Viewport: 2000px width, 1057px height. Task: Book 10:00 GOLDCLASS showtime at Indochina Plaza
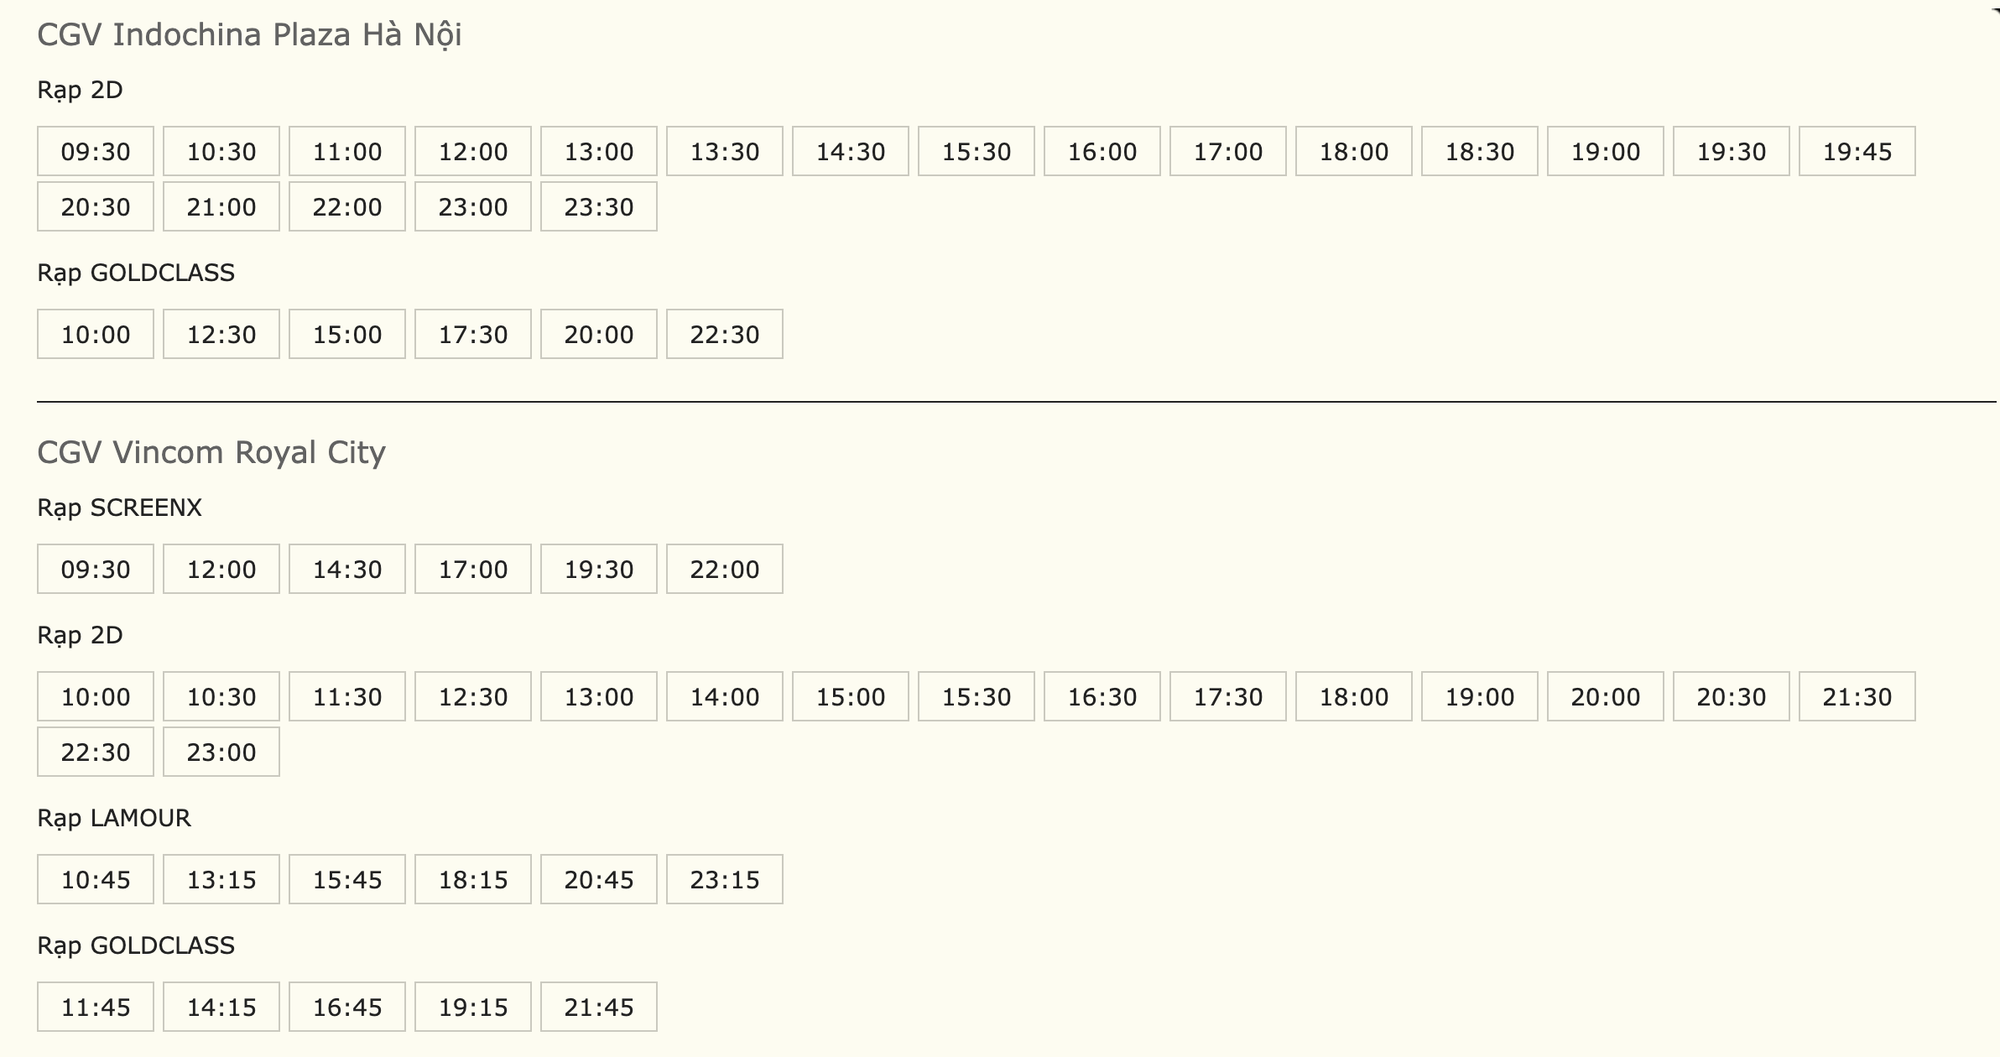95,334
